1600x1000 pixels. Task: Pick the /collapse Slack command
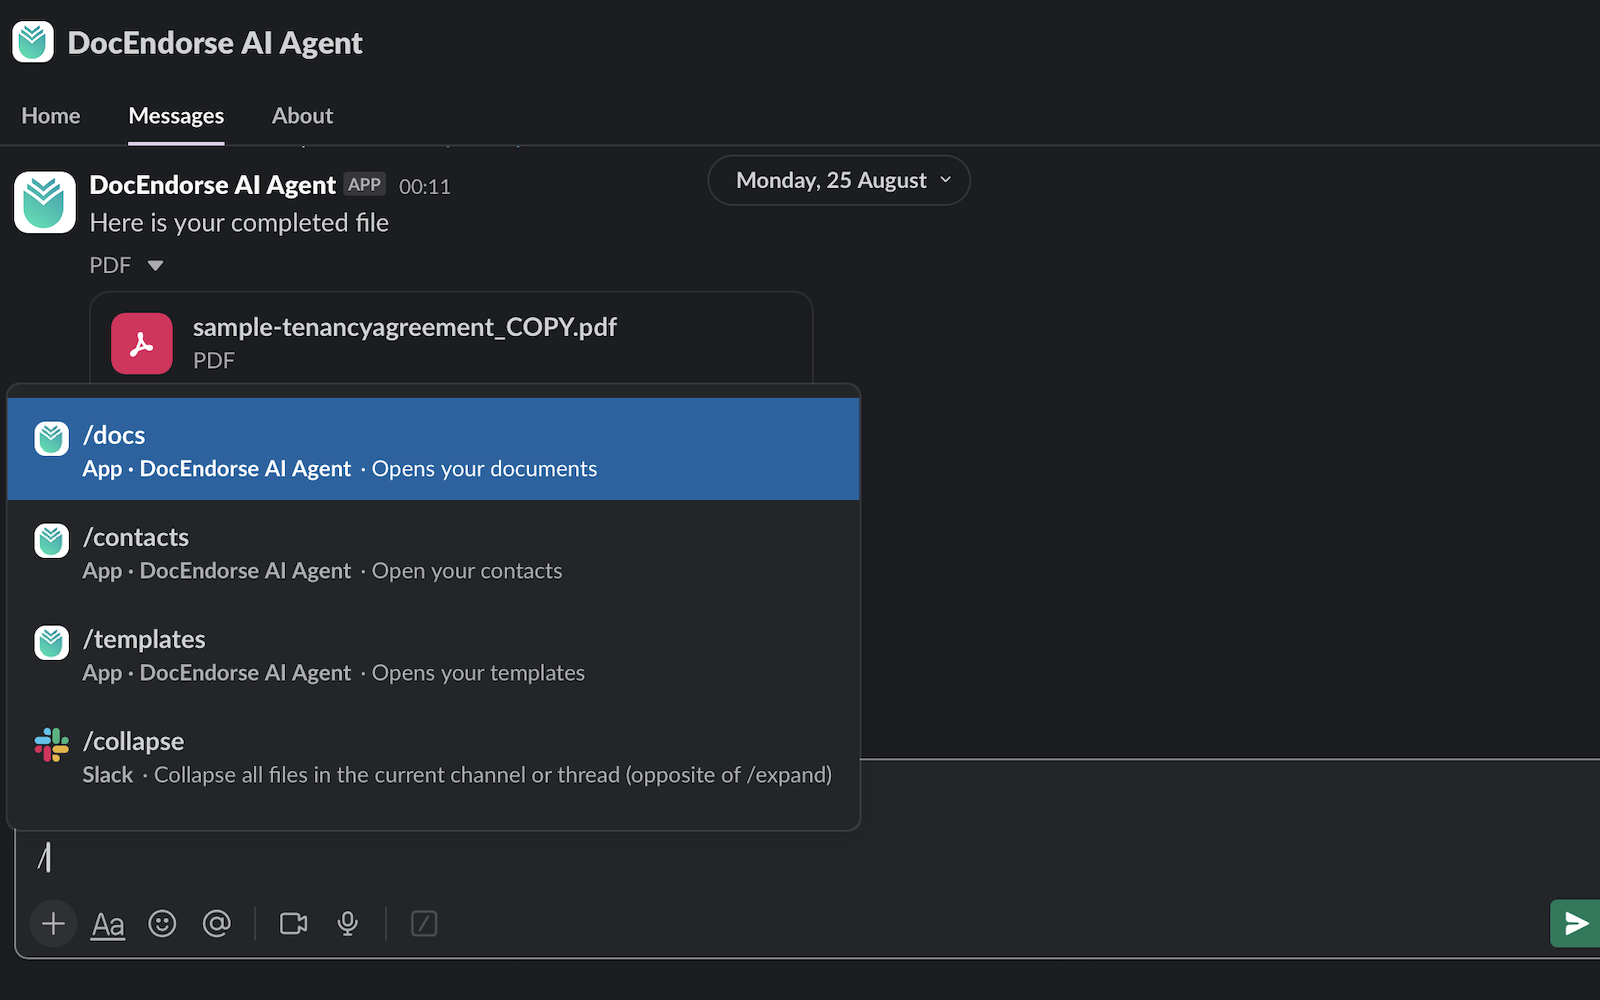coord(433,756)
